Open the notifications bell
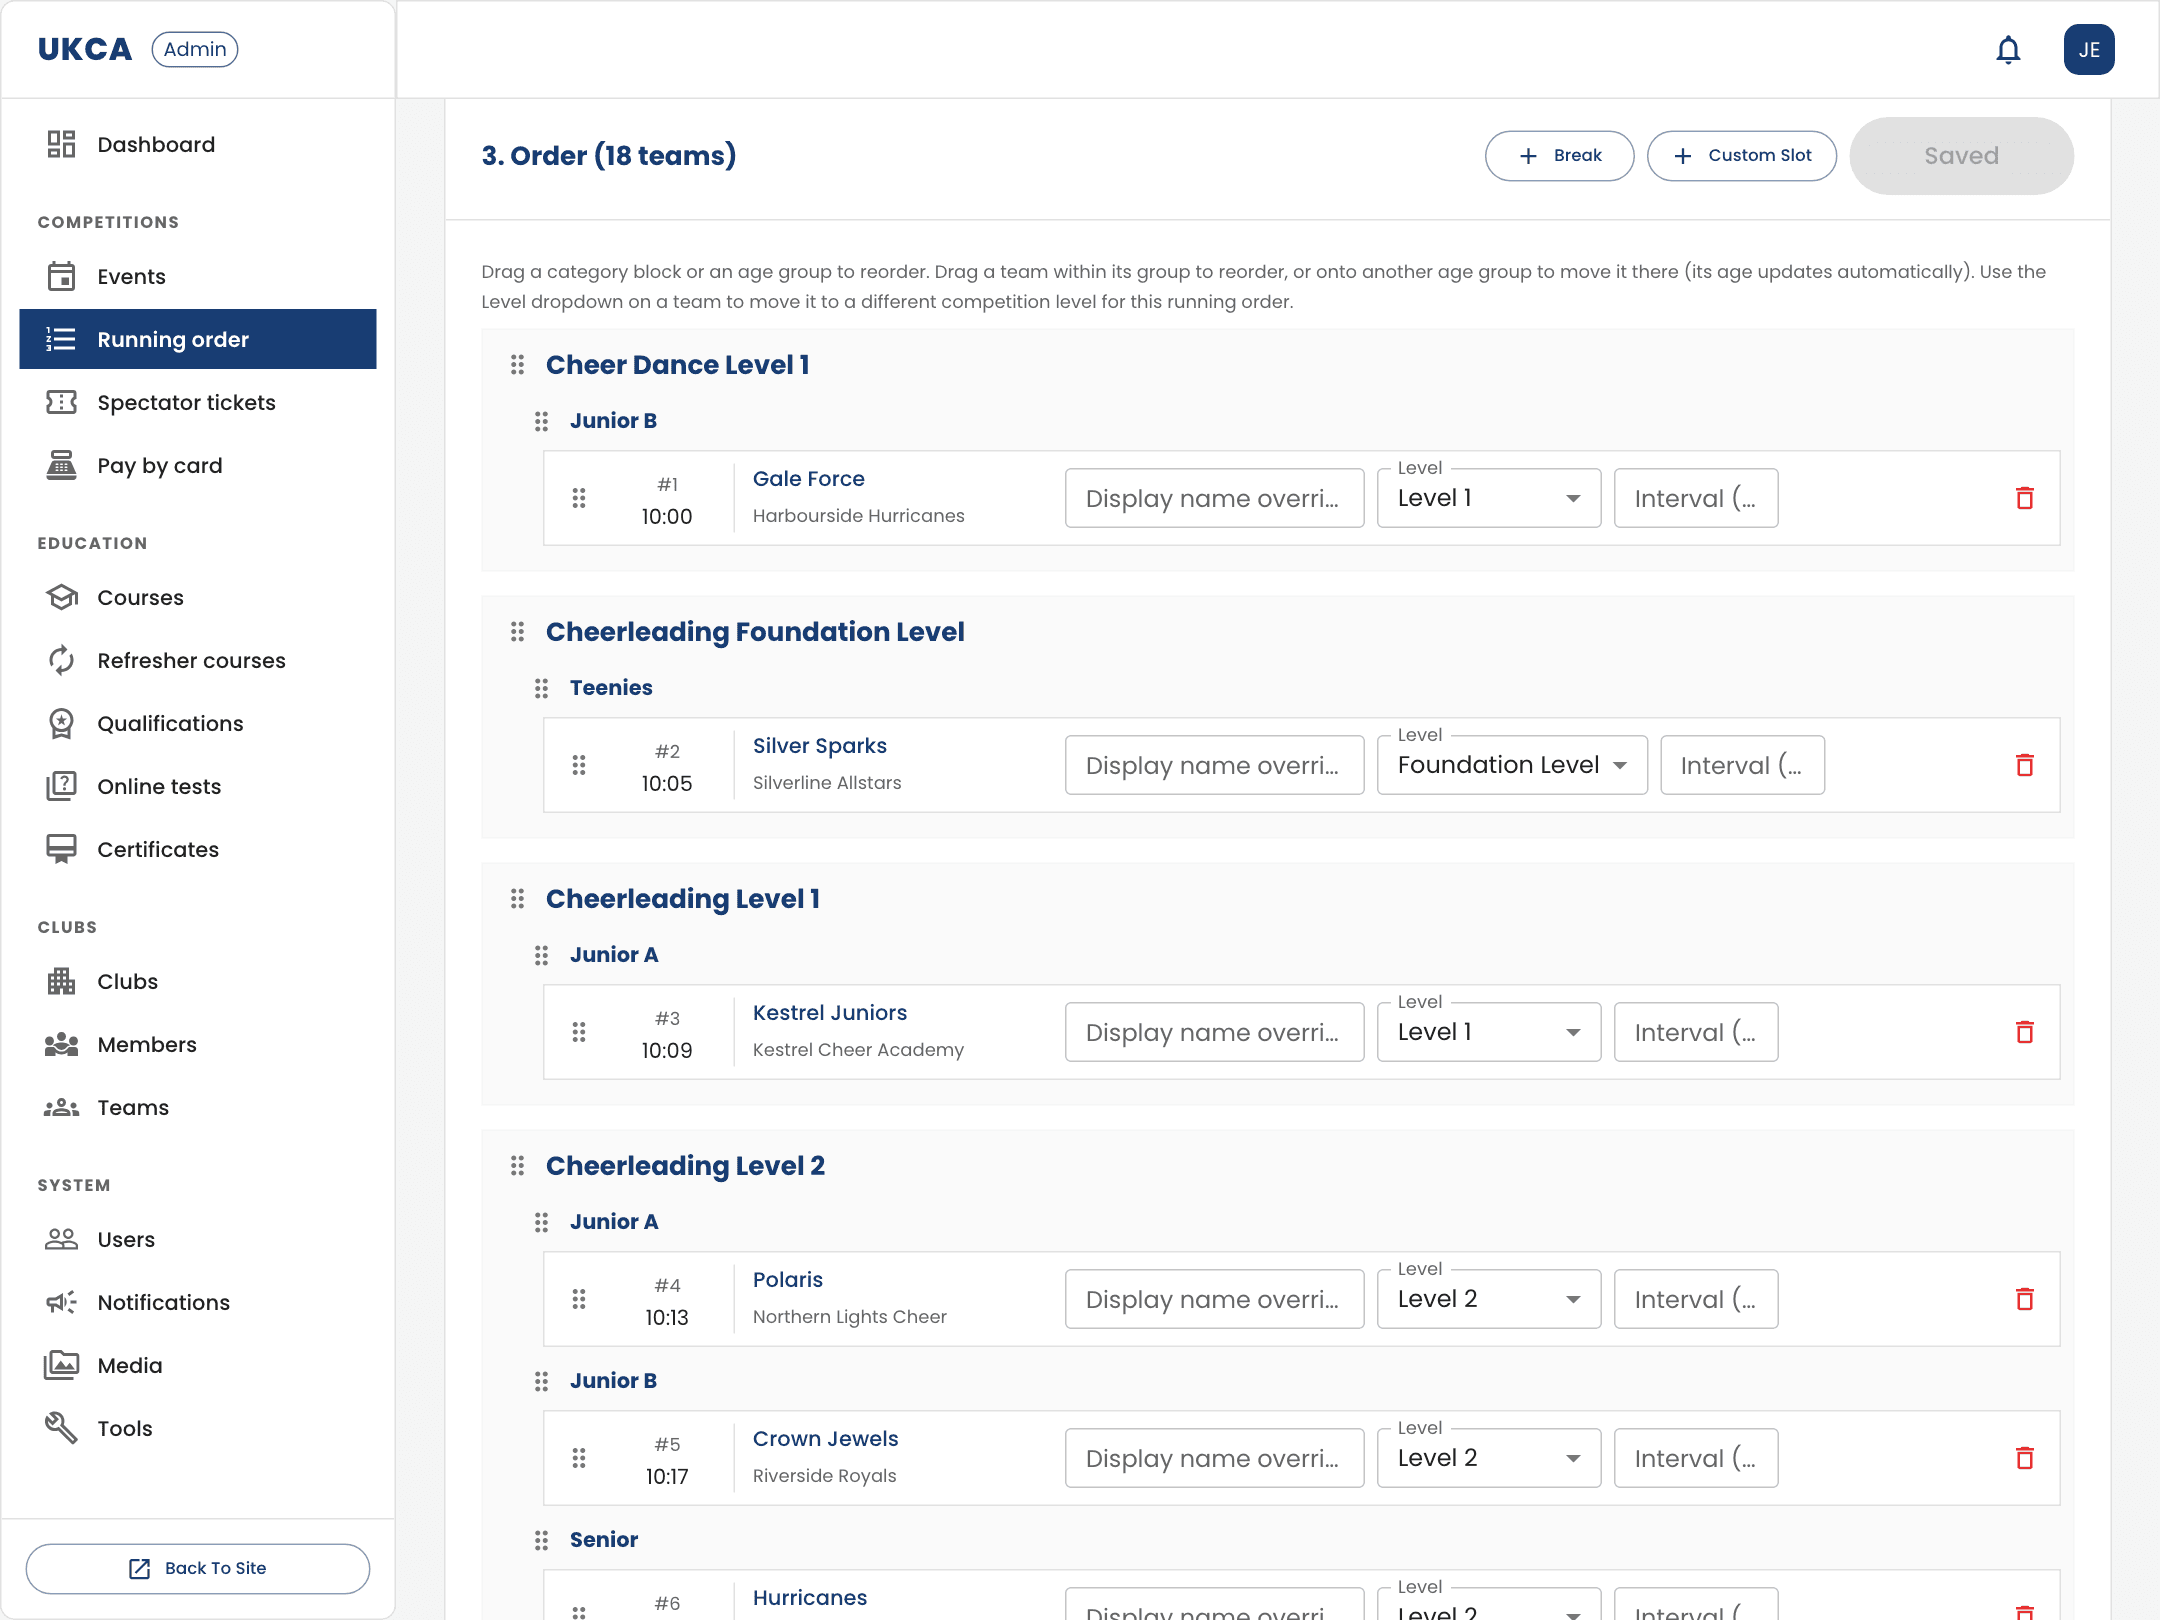Image resolution: width=2160 pixels, height=1620 pixels. click(x=2008, y=50)
